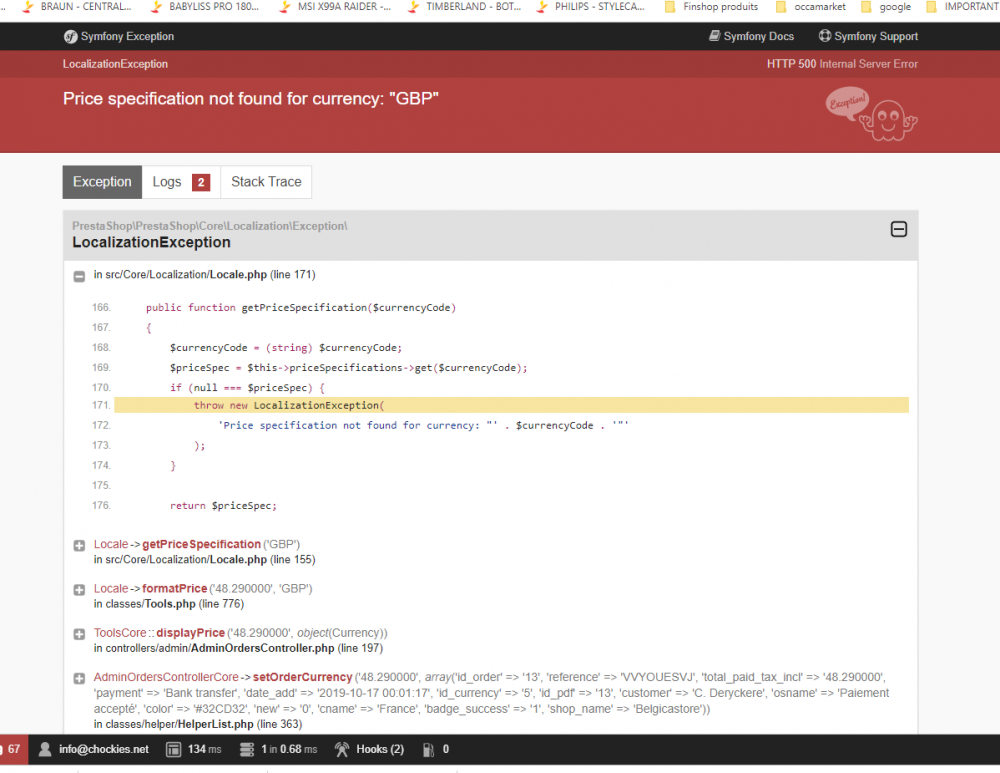Switch to the Logs tab

180,182
